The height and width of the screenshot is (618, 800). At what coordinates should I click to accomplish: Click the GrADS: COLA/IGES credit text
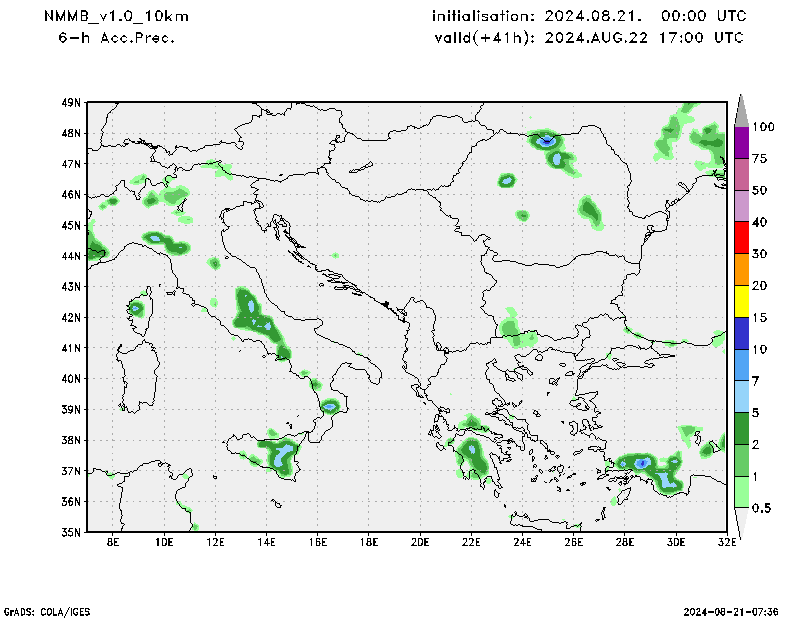click(42, 610)
